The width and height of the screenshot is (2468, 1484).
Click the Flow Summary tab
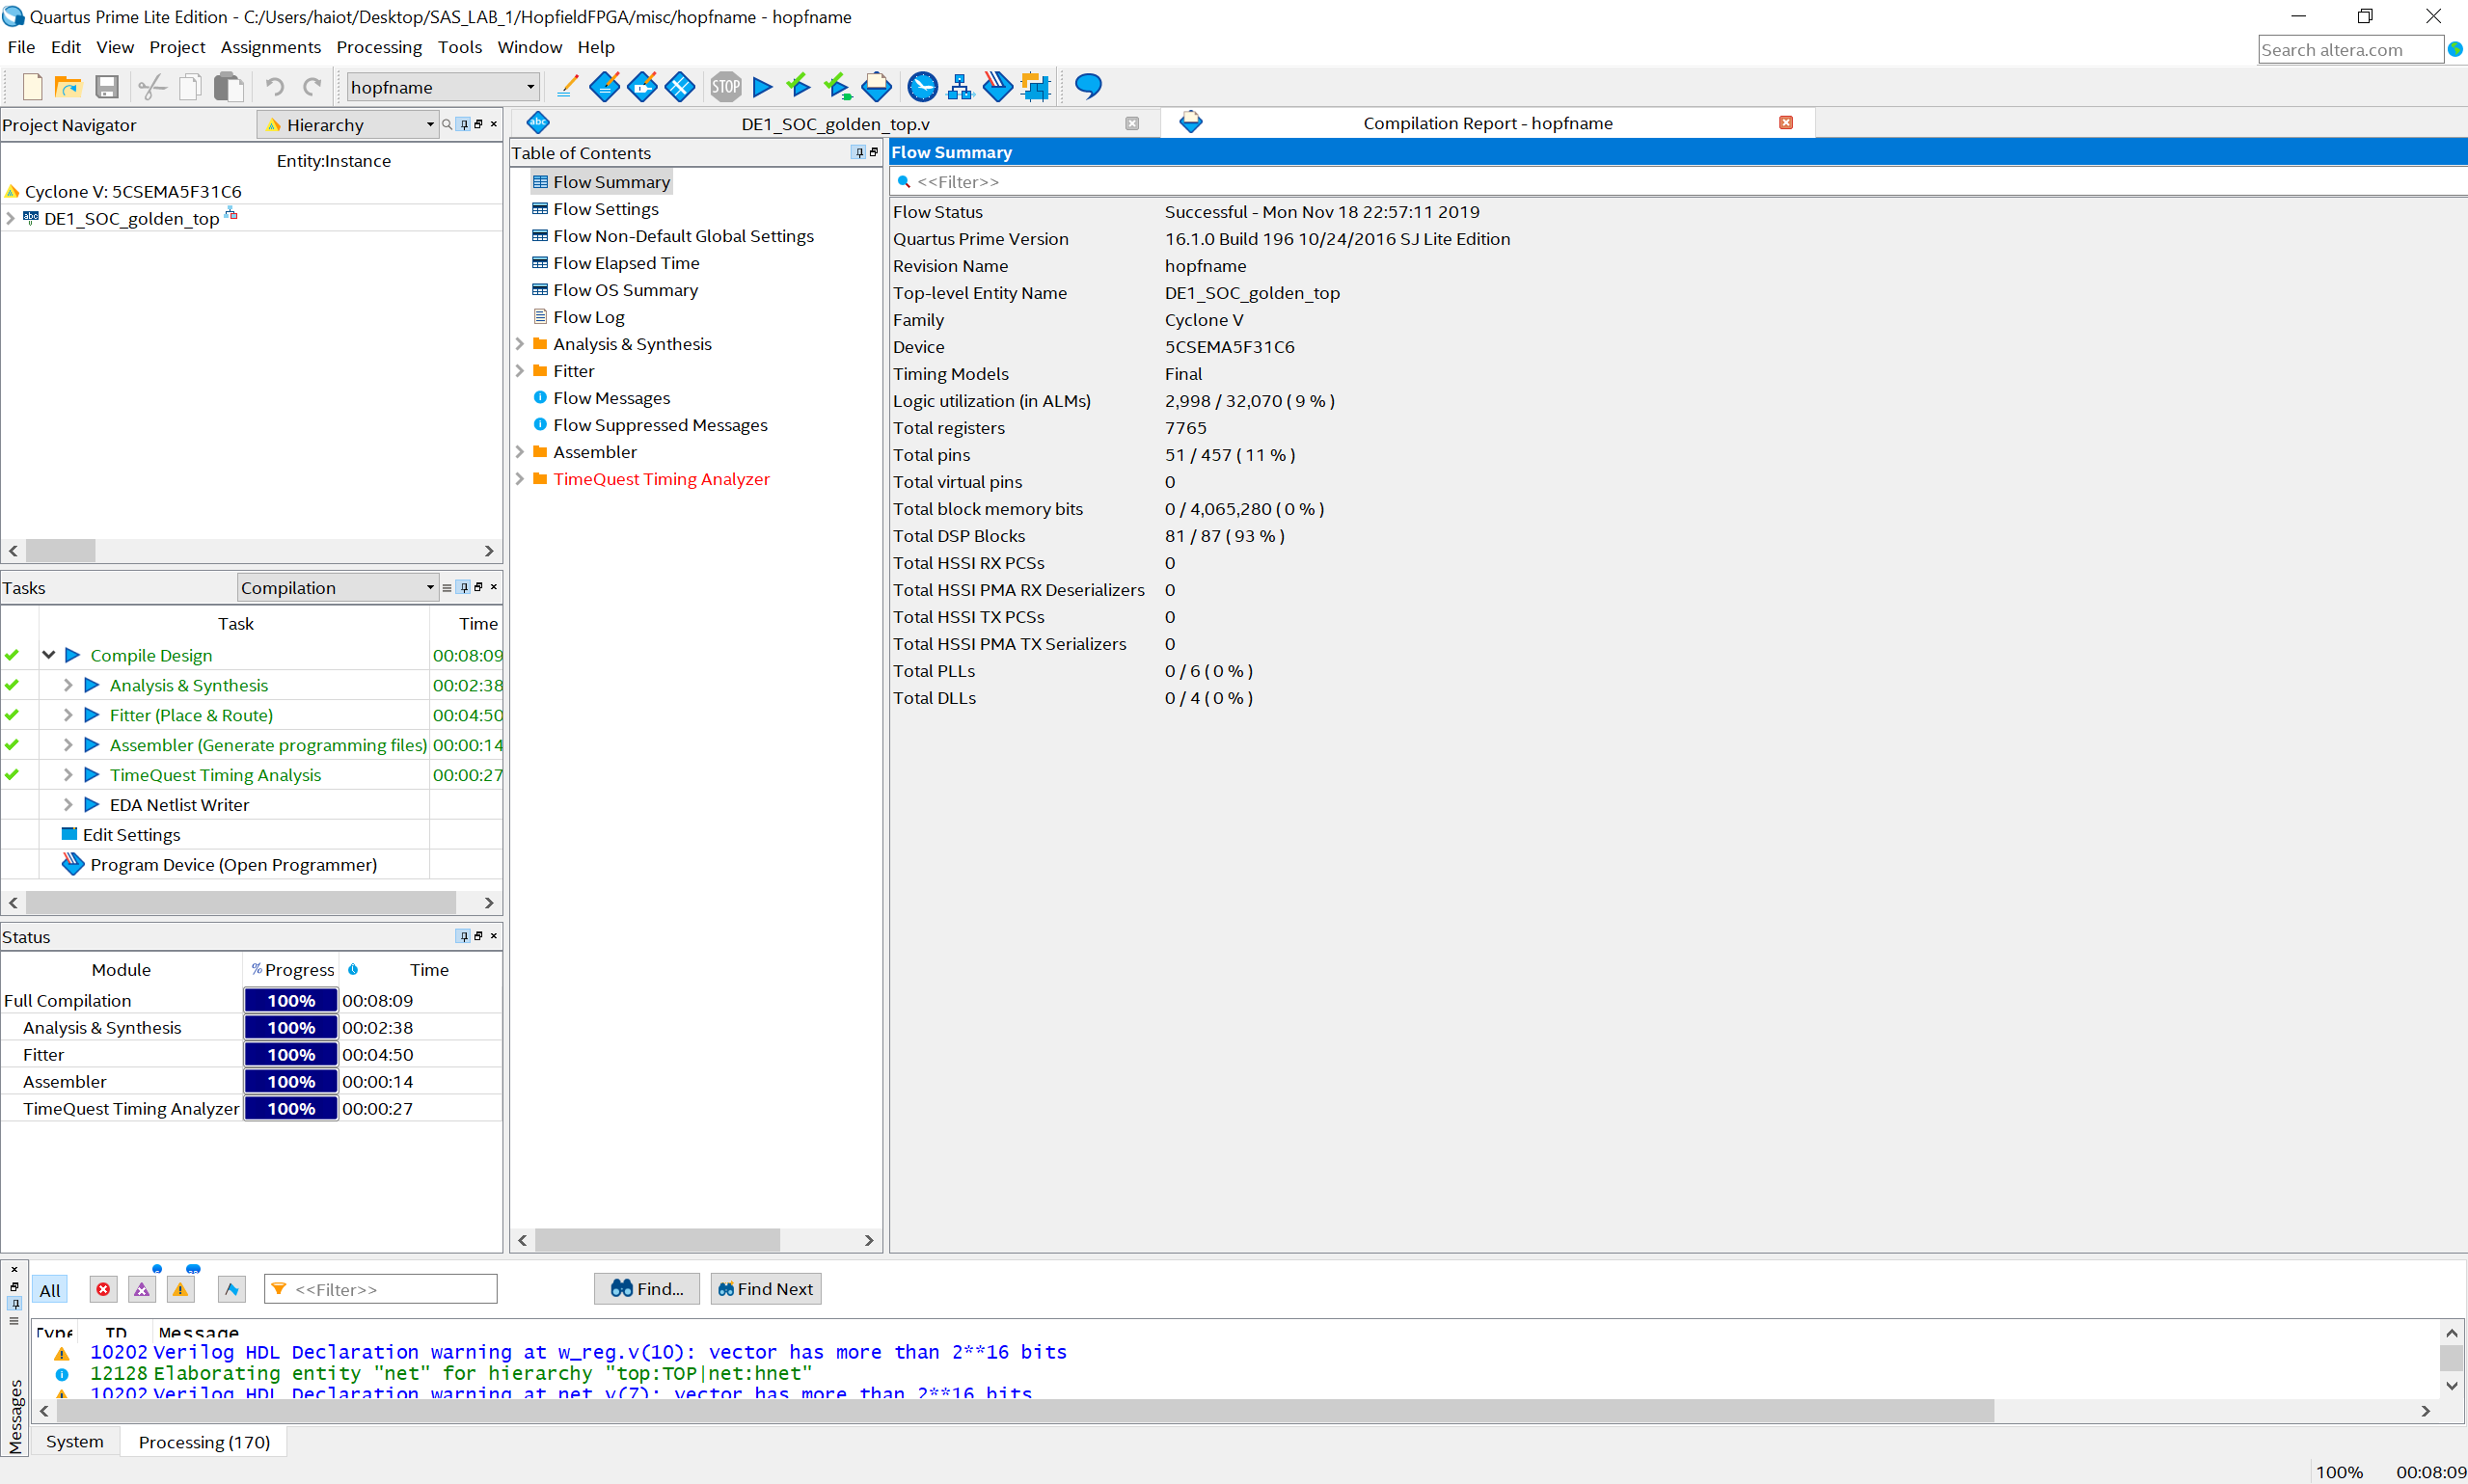click(x=952, y=151)
